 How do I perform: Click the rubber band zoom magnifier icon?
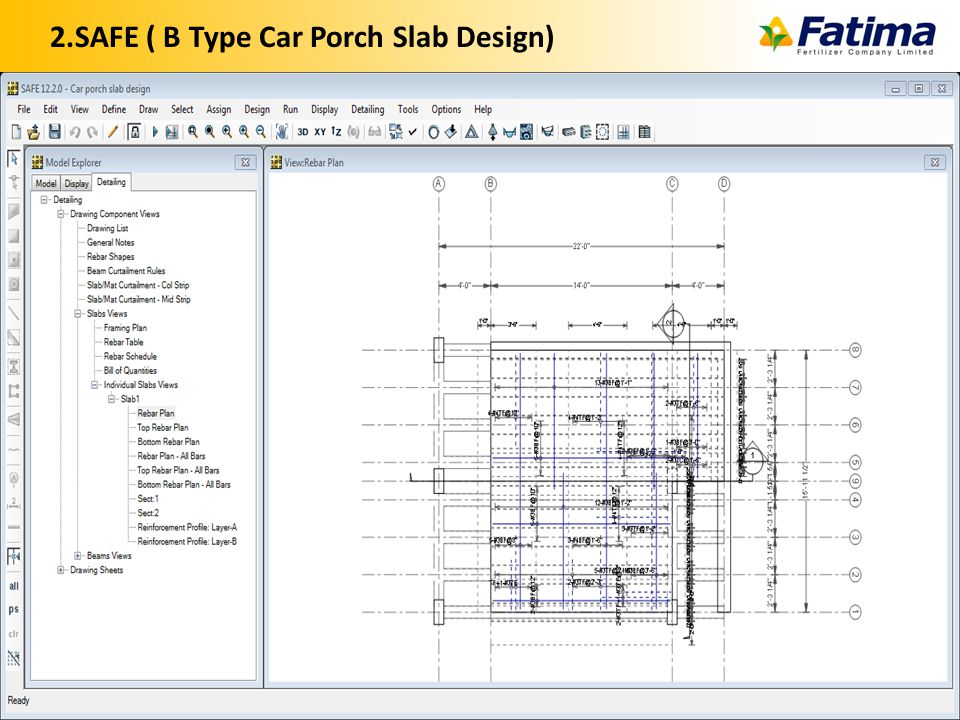(x=193, y=132)
